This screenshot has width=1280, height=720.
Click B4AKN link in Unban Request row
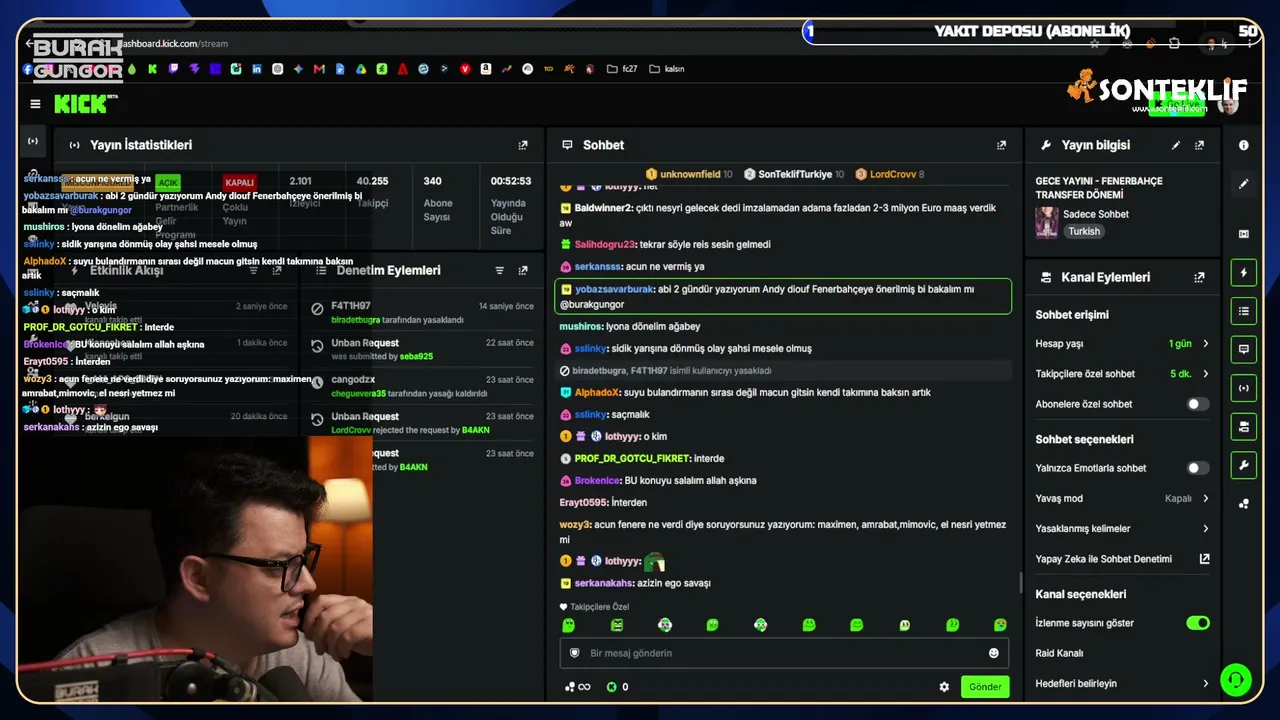click(x=475, y=430)
